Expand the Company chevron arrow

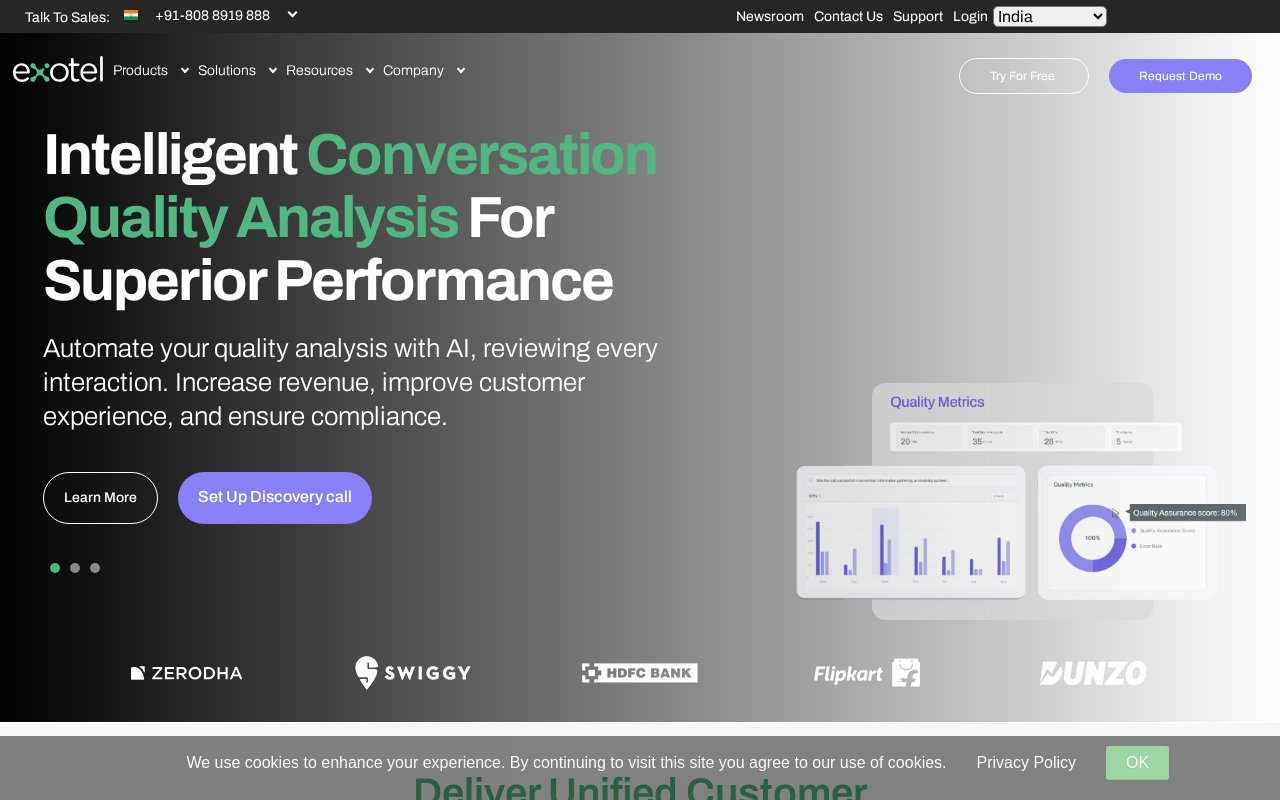coord(460,70)
